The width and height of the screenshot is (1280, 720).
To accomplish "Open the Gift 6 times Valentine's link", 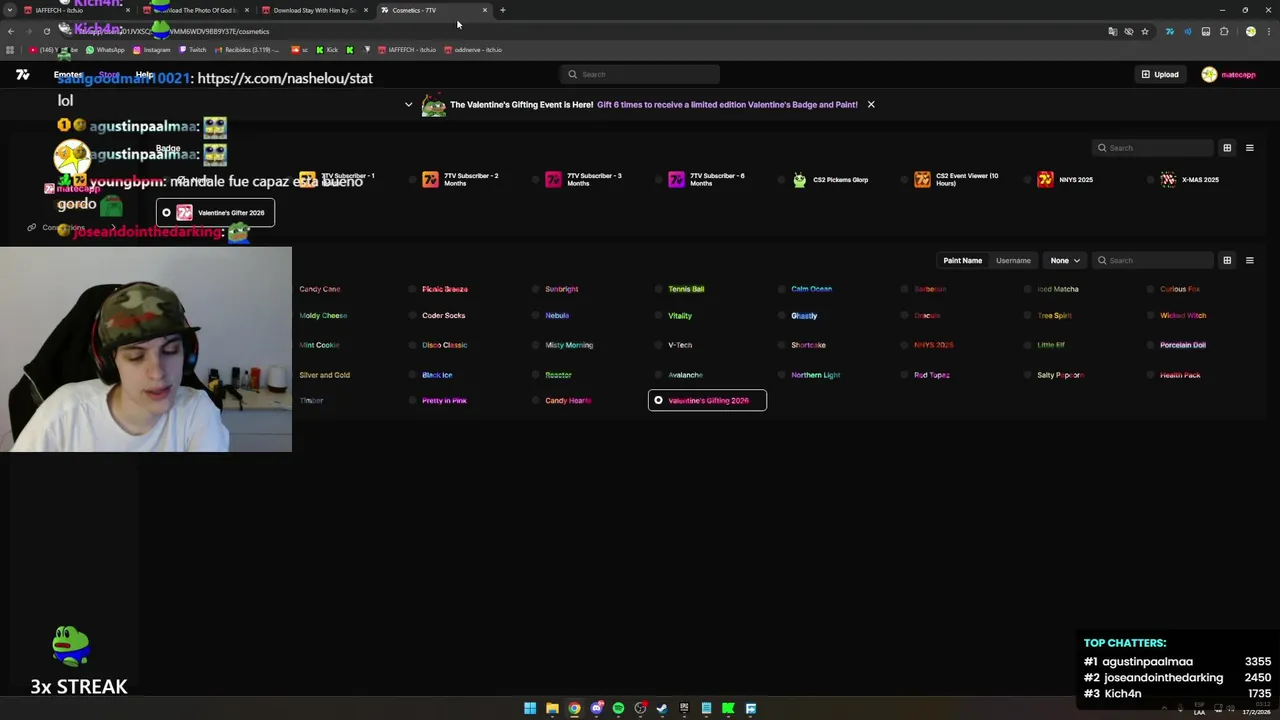I will pos(727,104).
